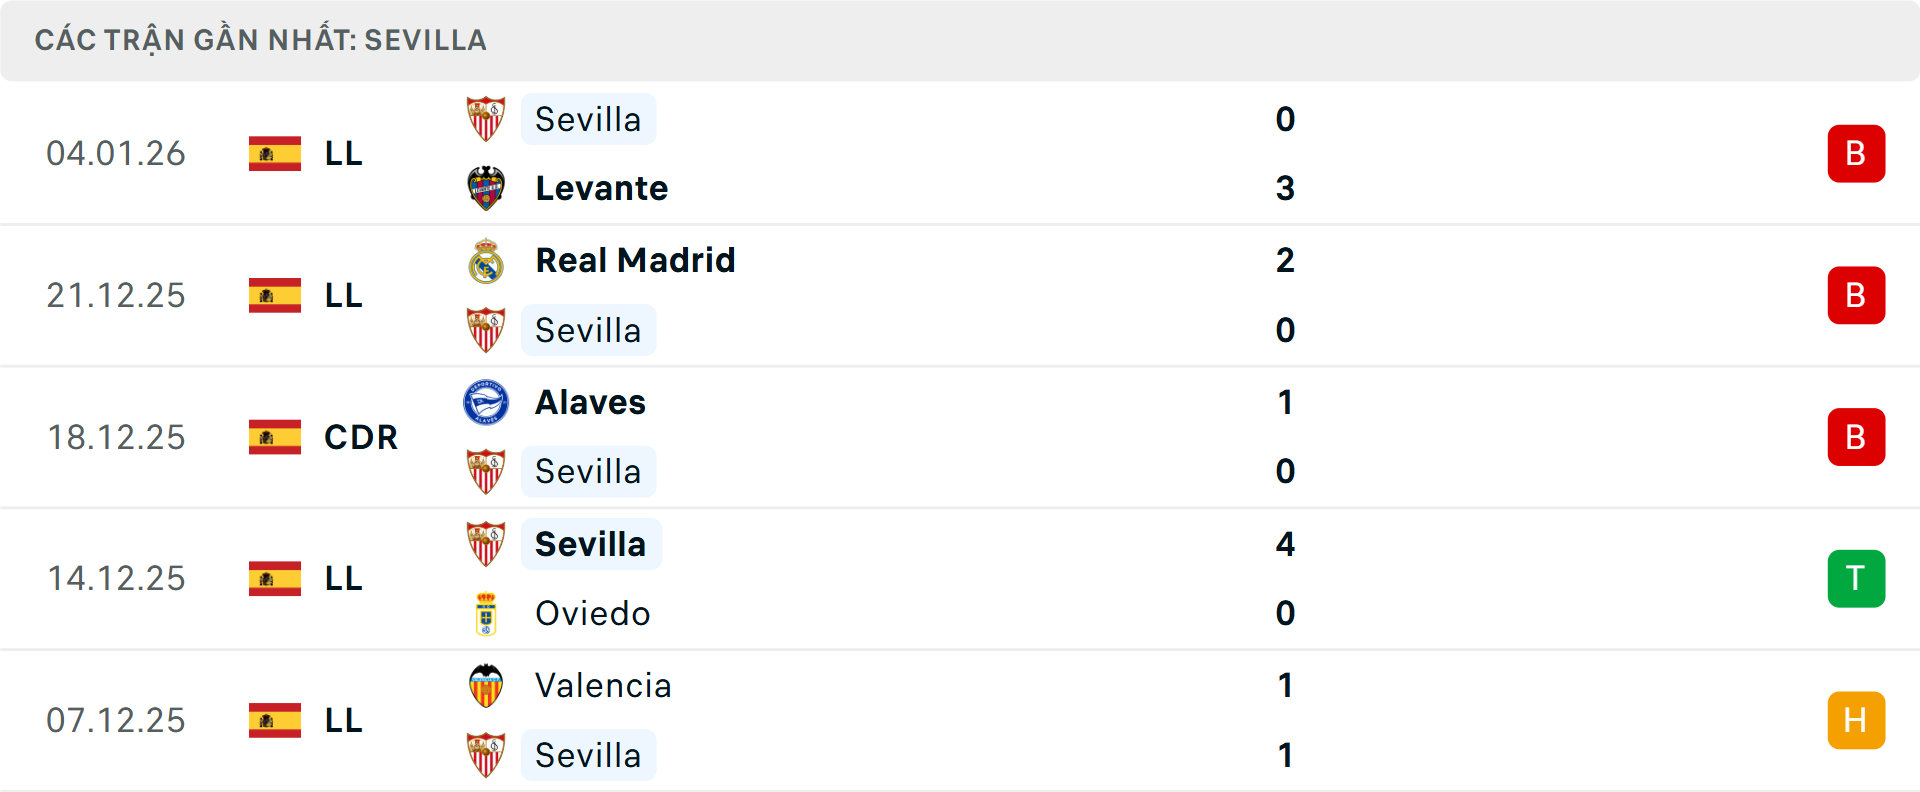The height and width of the screenshot is (792, 1920).
Task: Expand the Valencia match row for details
Action: 960,720
